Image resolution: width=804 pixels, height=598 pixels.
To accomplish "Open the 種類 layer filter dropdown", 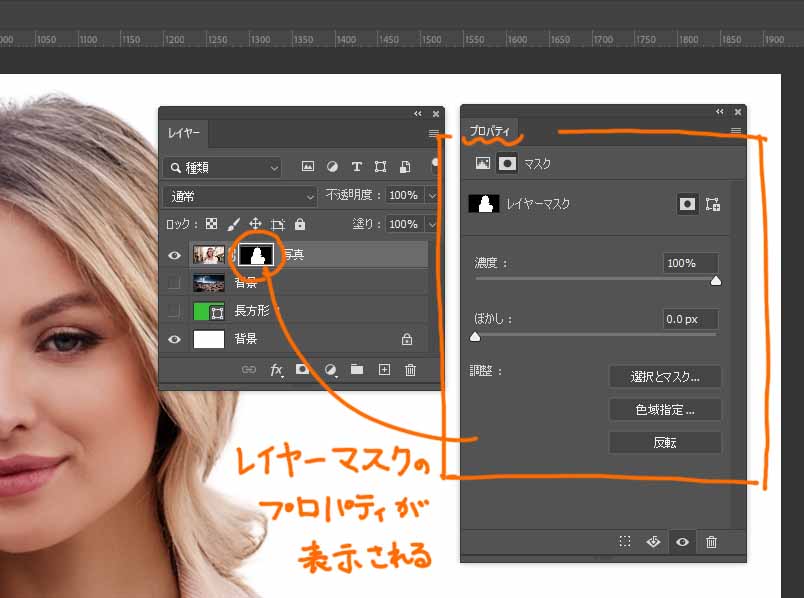I will click(x=222, y=168).
